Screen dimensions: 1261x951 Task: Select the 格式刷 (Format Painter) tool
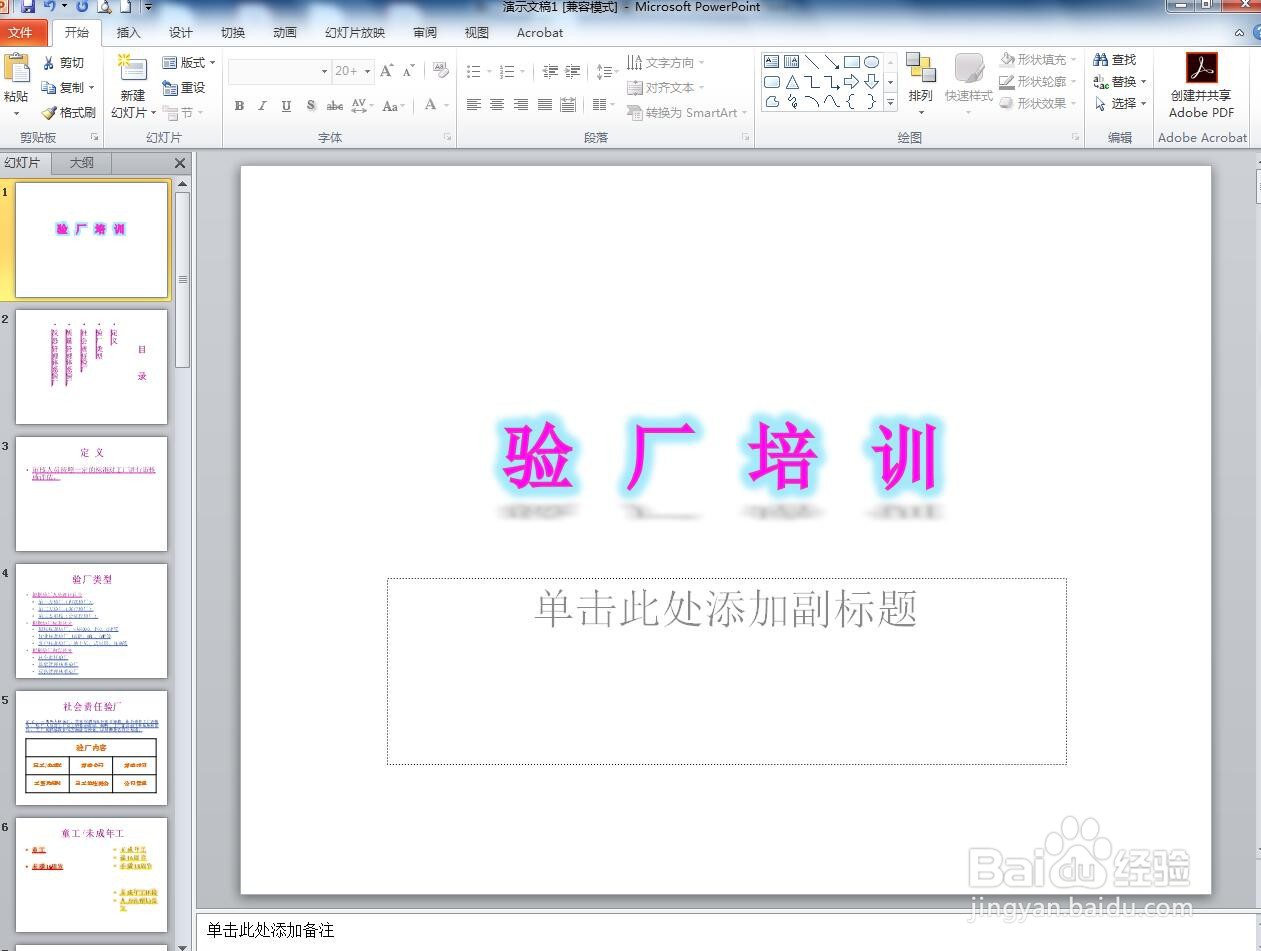click(70, 112)
